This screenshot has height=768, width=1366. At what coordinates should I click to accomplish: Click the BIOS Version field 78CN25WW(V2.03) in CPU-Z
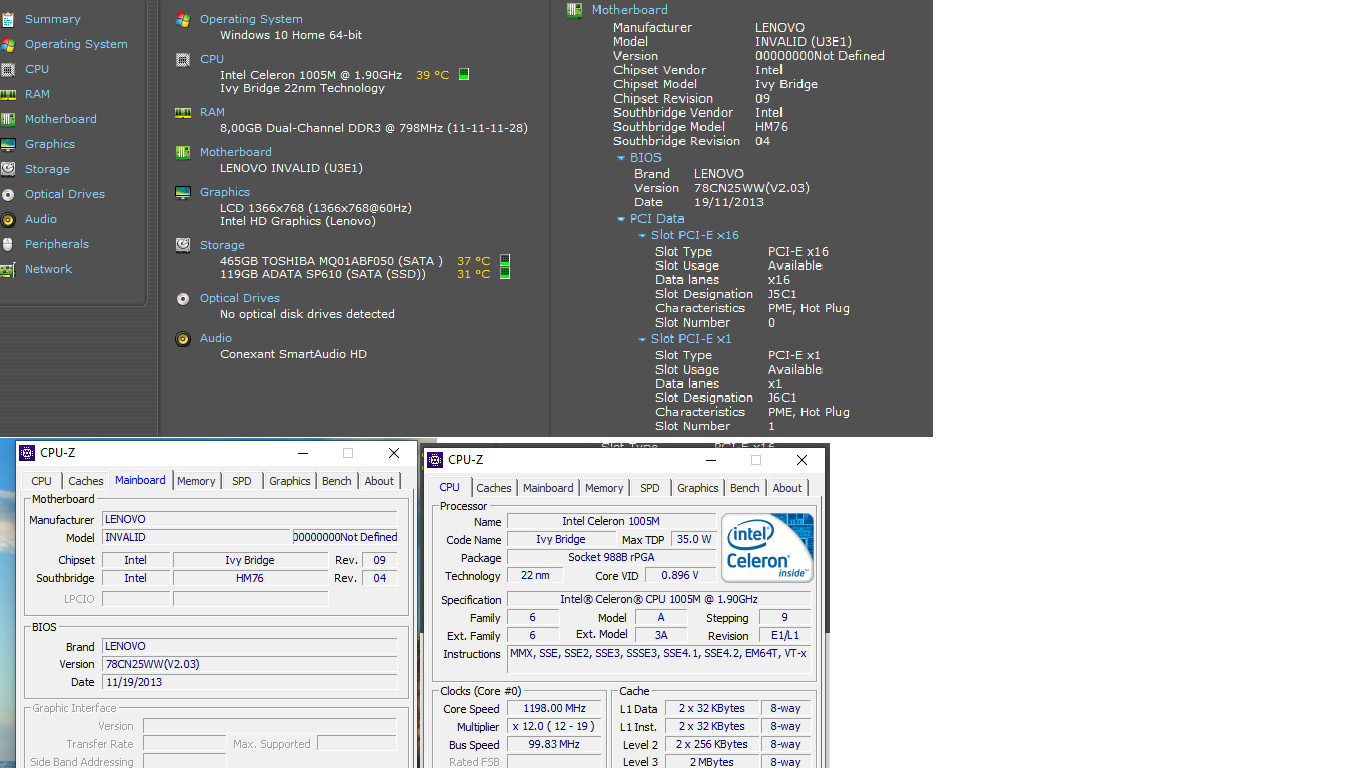tap(250, 664)
